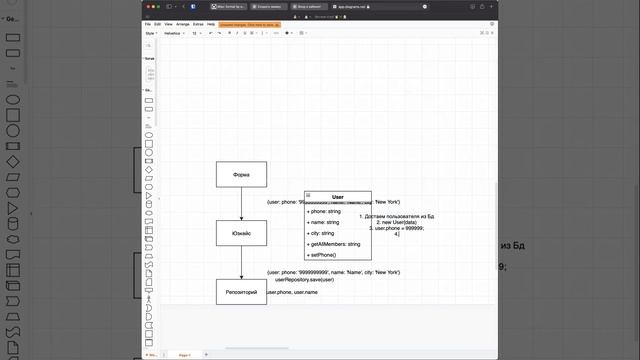This screenshot has height=360, width=640.
Task: Collapse the User class with its toggle
Action: (x=308, y=196)
